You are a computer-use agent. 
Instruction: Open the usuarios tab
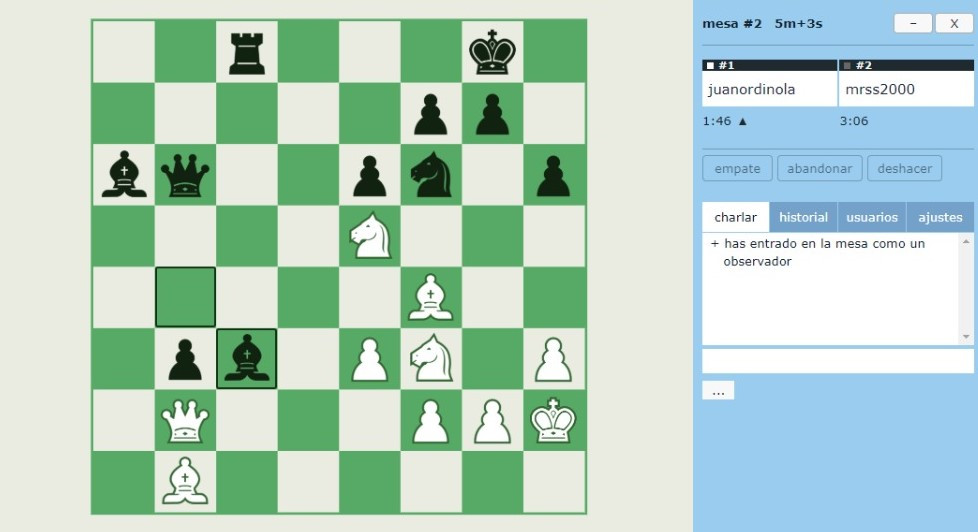871,217
